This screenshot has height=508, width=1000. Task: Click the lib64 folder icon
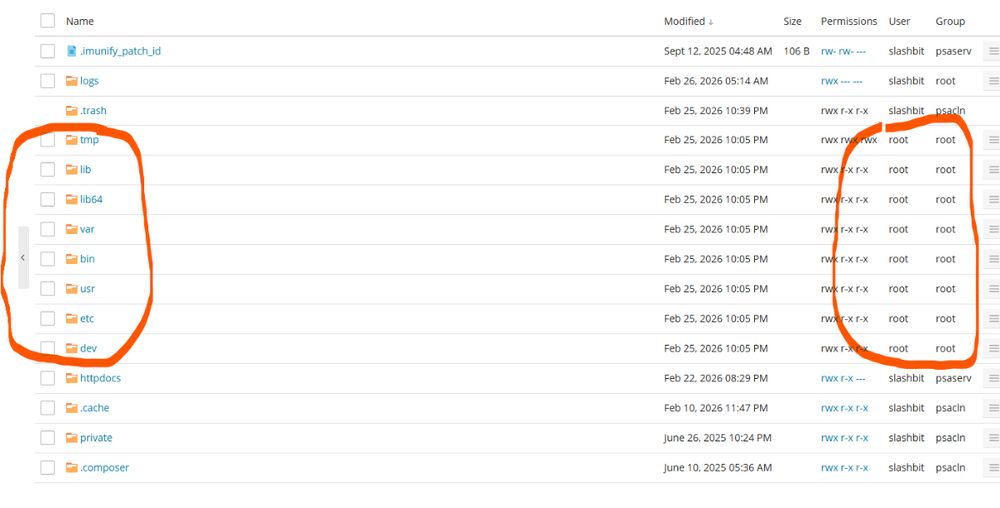tap(71, 200)
